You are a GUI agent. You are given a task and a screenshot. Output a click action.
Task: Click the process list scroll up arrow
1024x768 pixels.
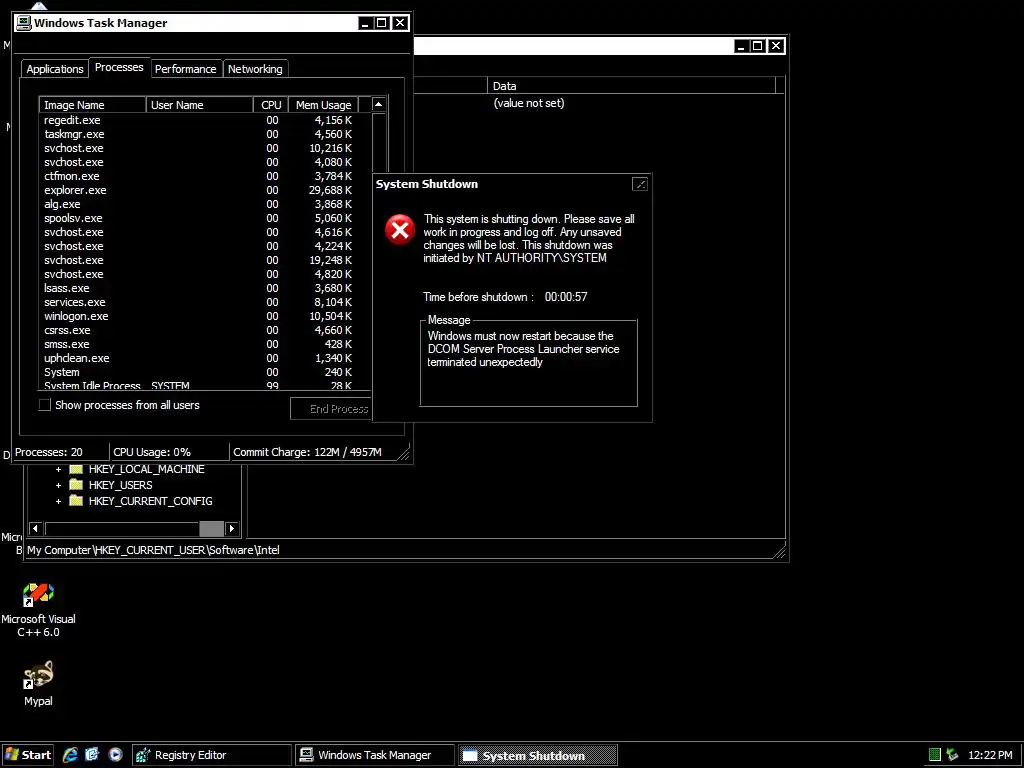[379, 104]
